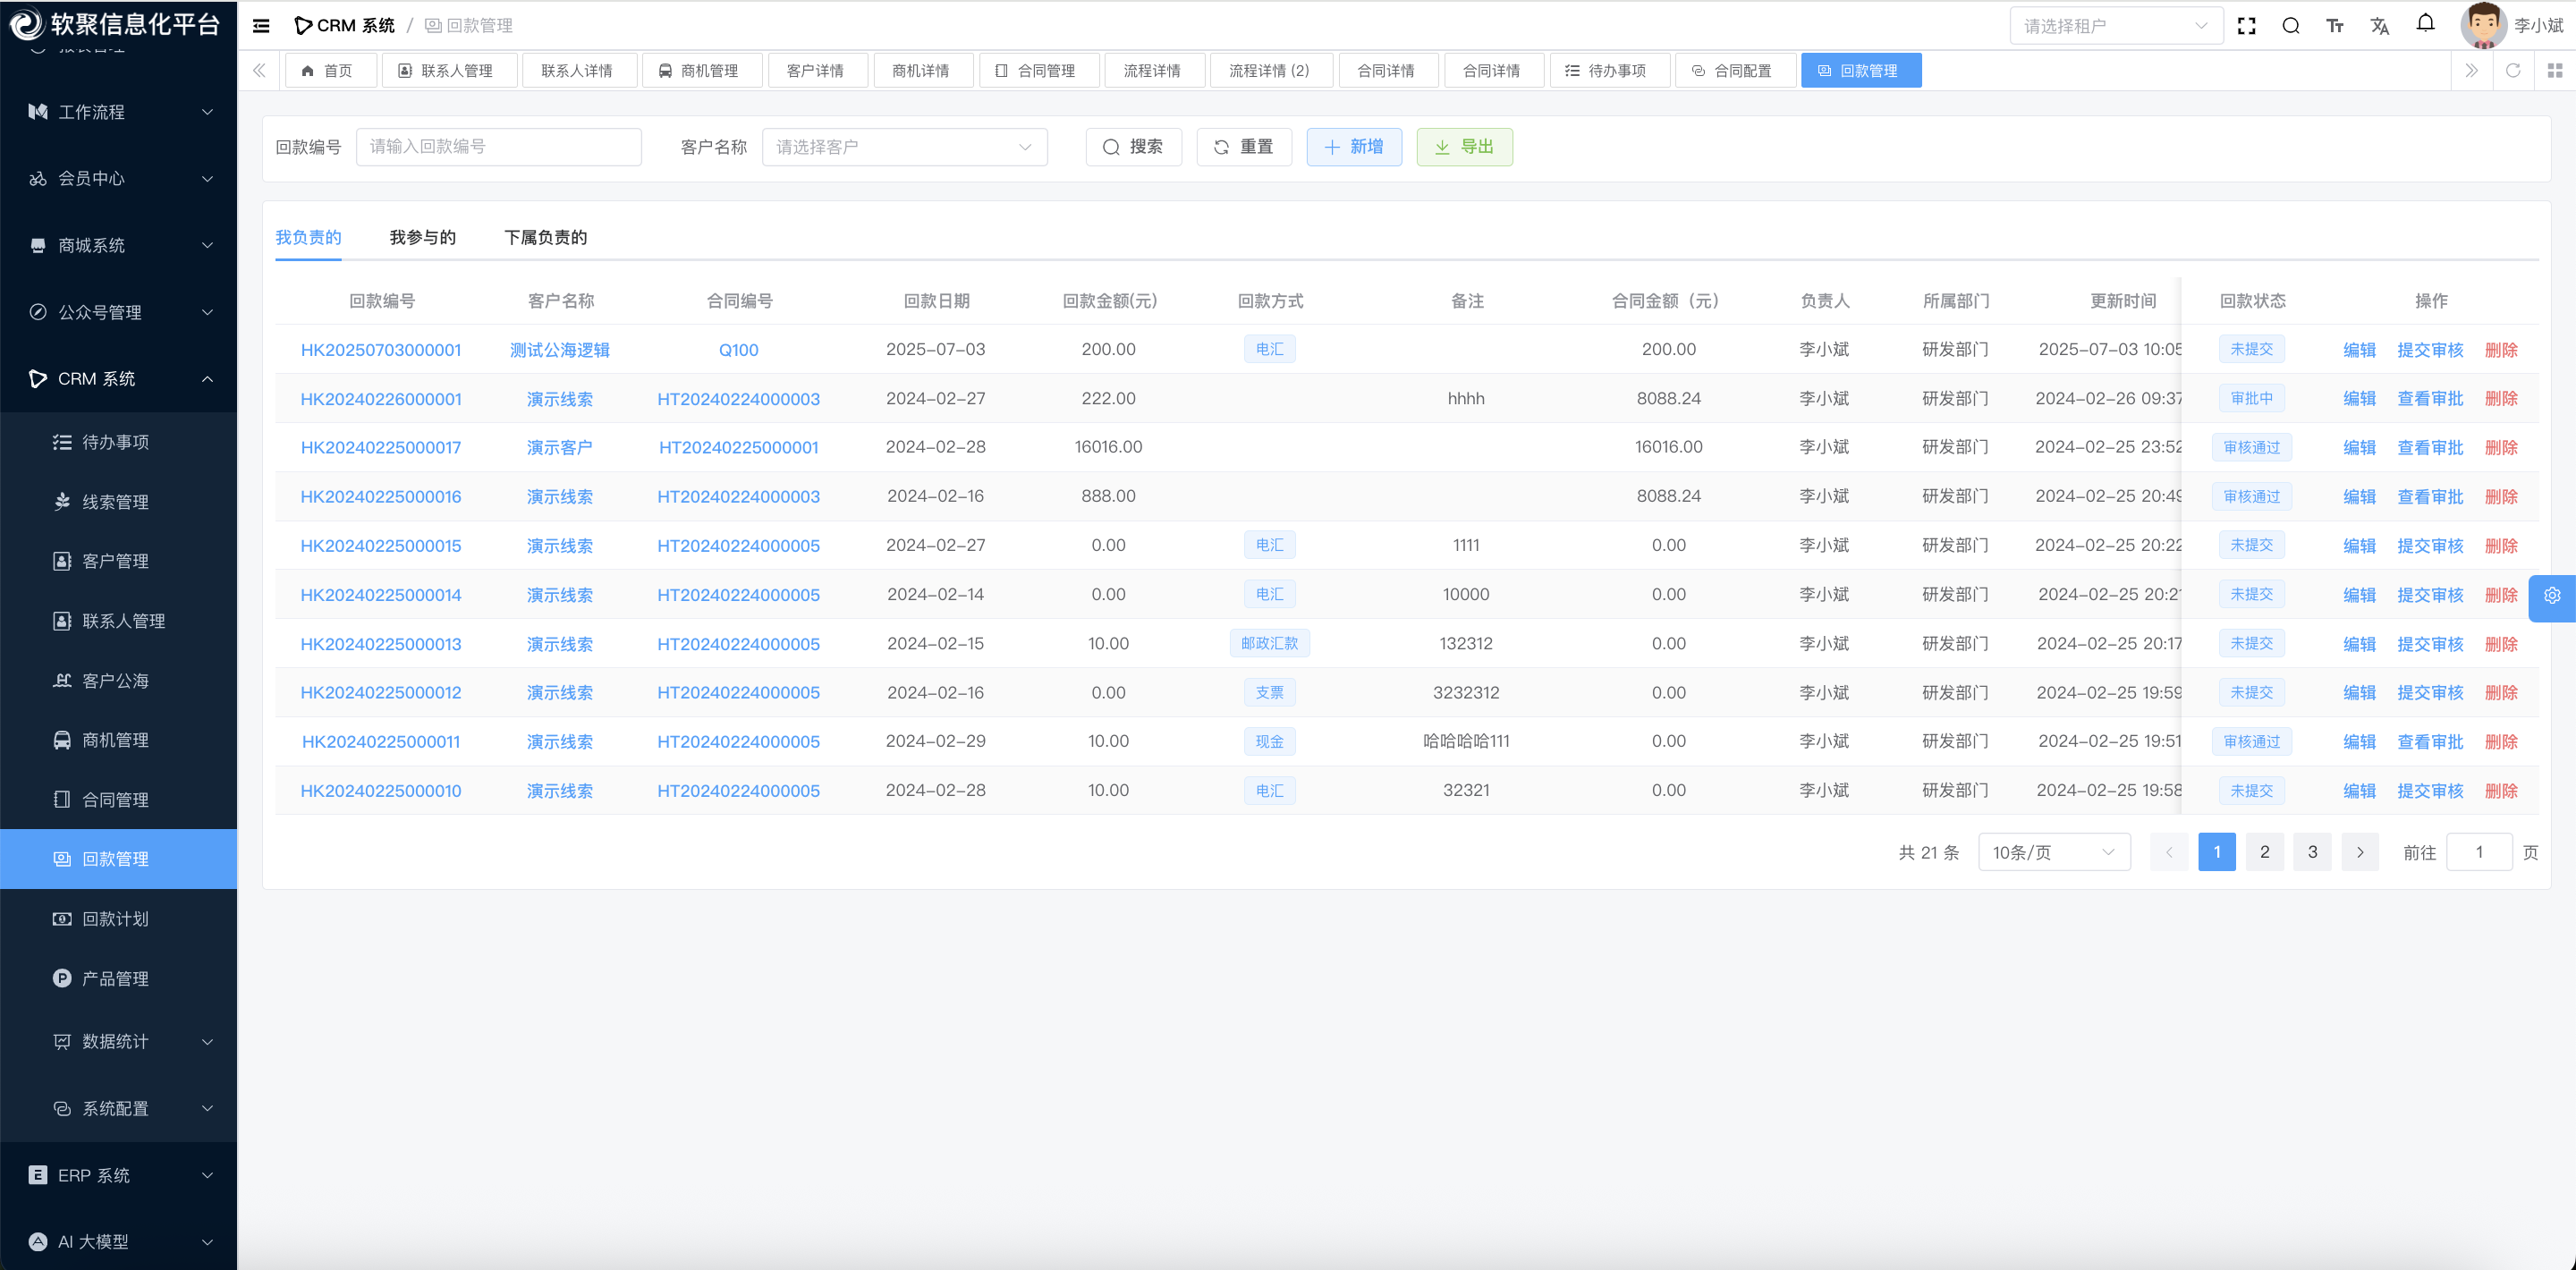Screen dimensions: 2576x1270
Task: Open the font size setting icon
Action: click(2334, 26)
